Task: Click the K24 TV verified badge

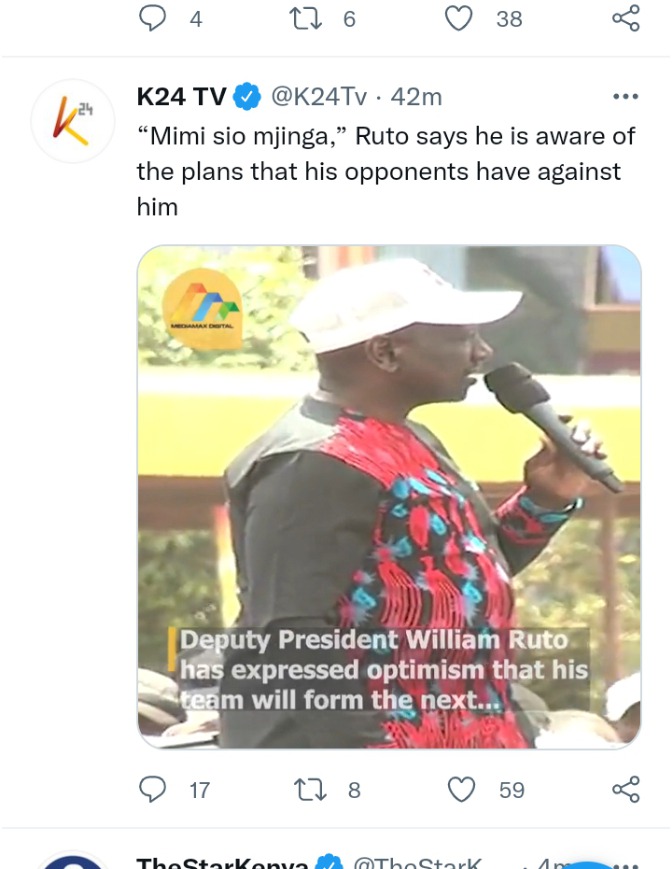Action: click(247, 96)
